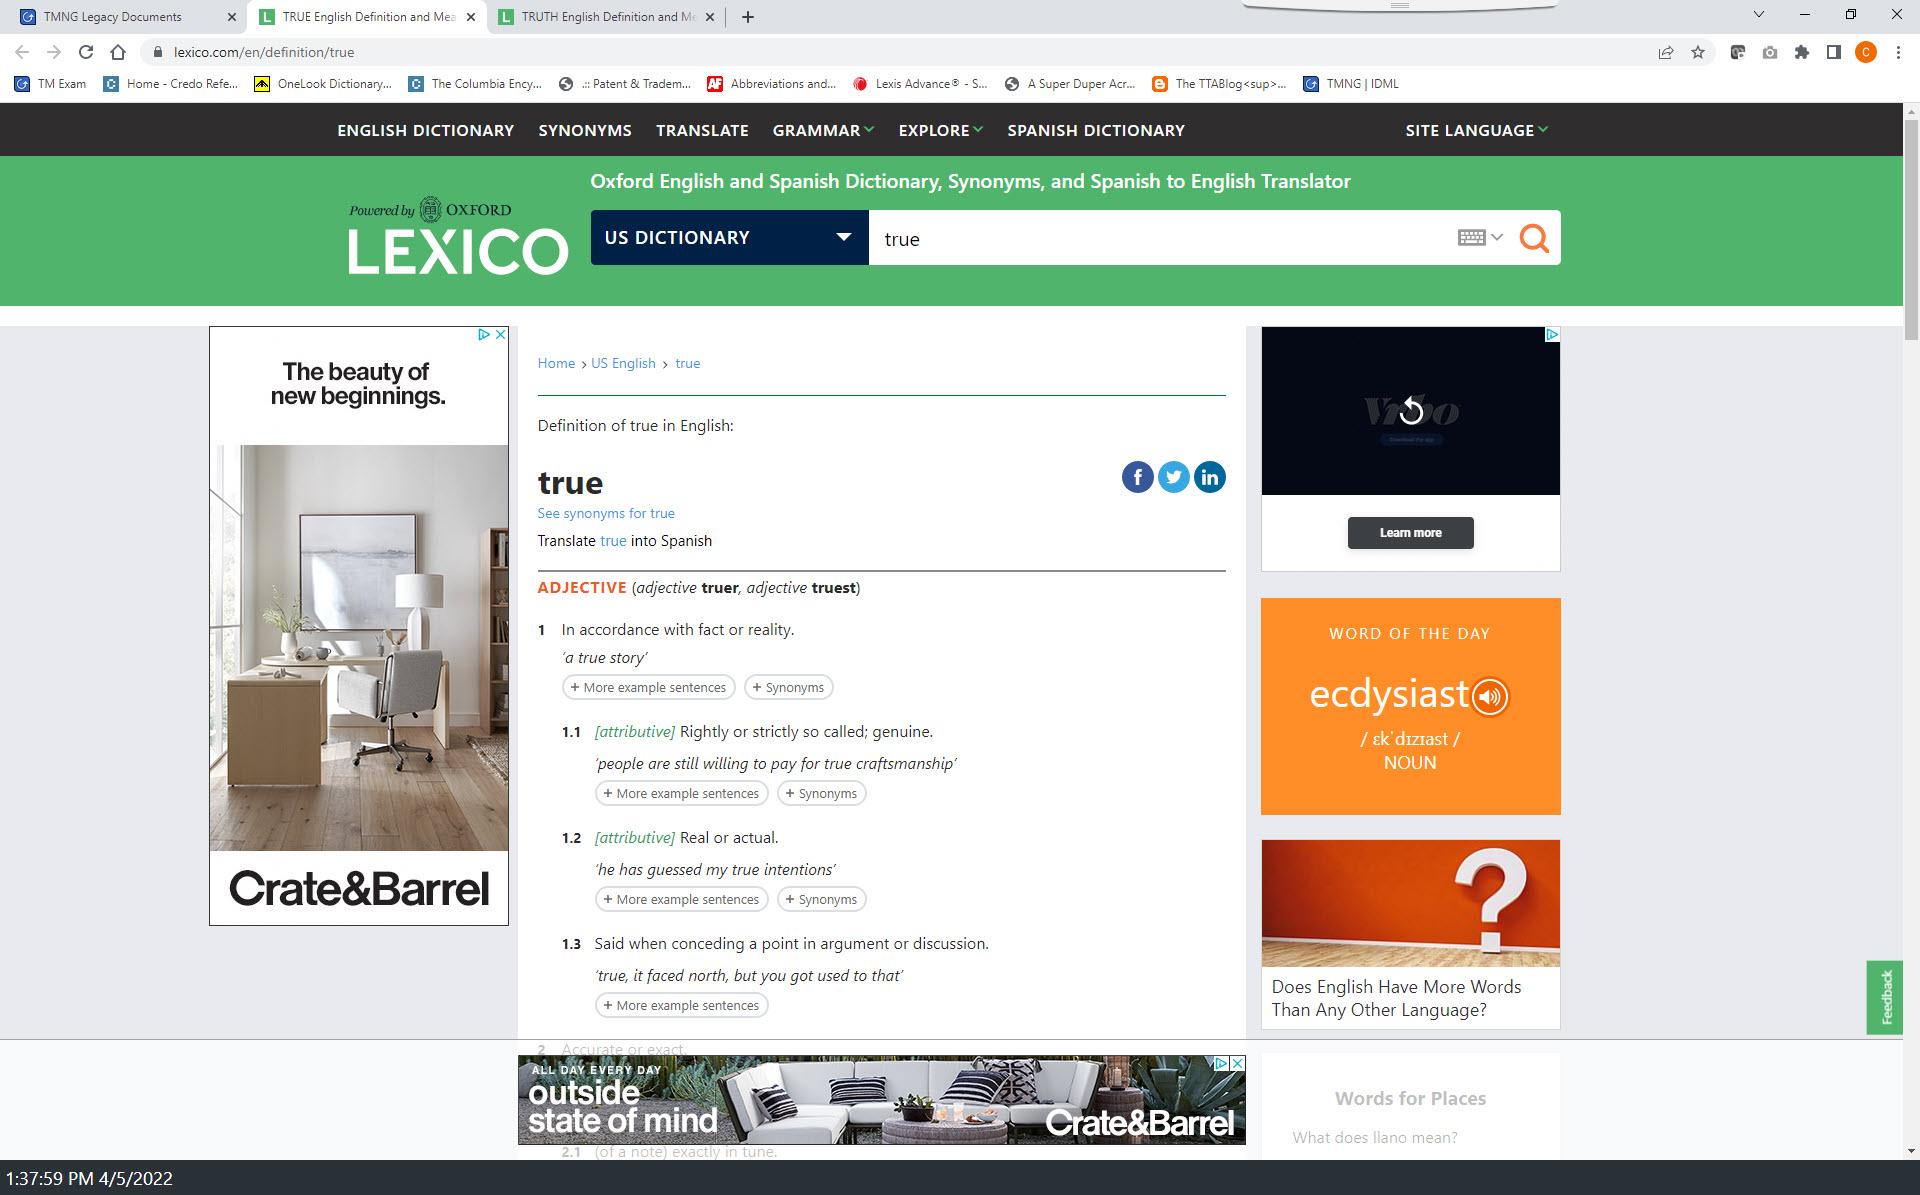Reload the page
Screen dimensions: 1920x1195
(86, 52)
